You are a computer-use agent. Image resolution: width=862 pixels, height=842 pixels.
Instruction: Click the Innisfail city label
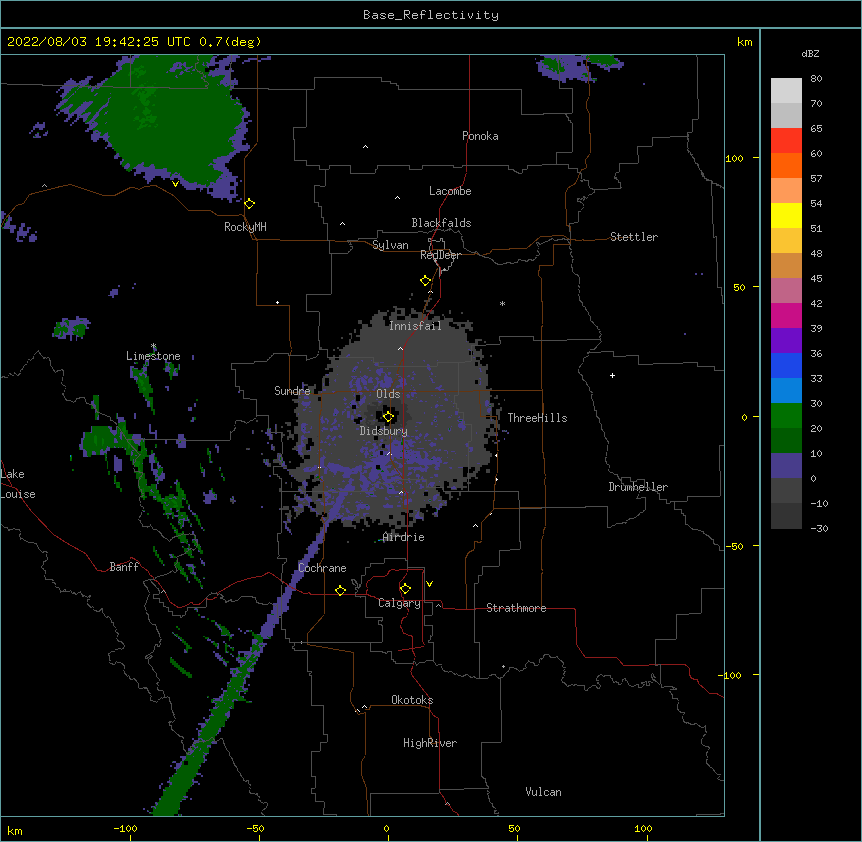415,326
